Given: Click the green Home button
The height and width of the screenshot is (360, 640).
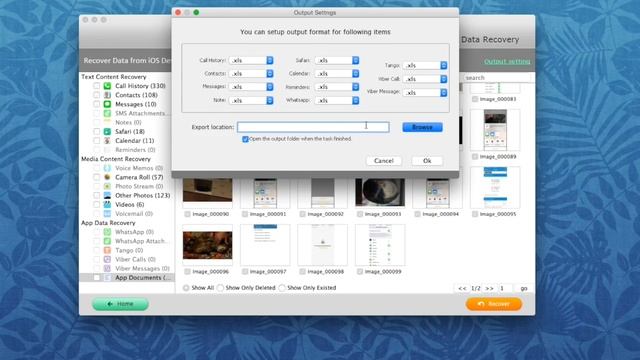Looking at the screenshot, I should (x=120, y=304).
